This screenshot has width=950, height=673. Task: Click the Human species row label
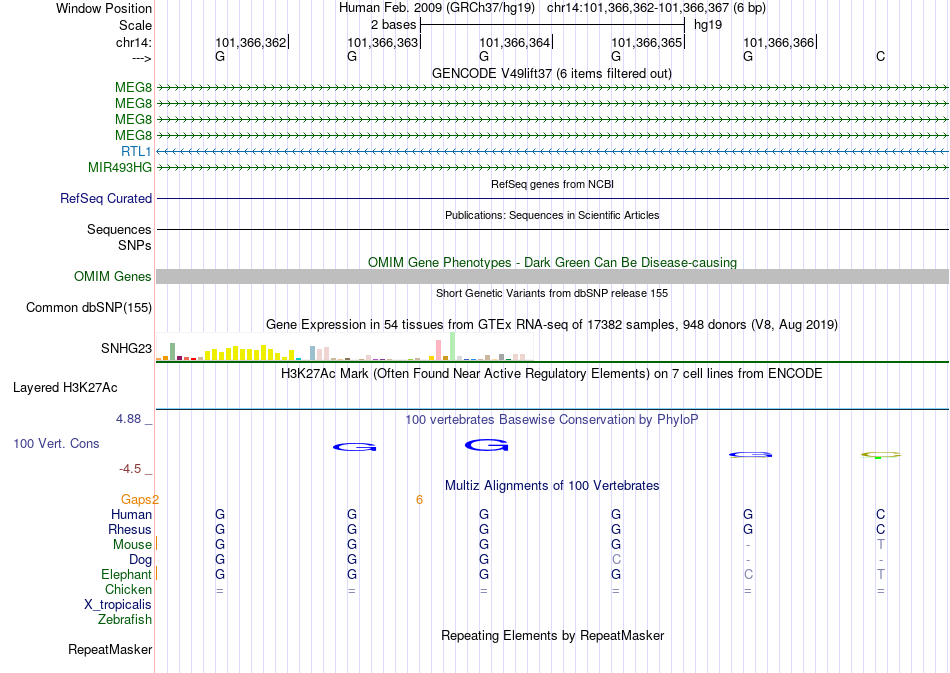tap(131, 515)
